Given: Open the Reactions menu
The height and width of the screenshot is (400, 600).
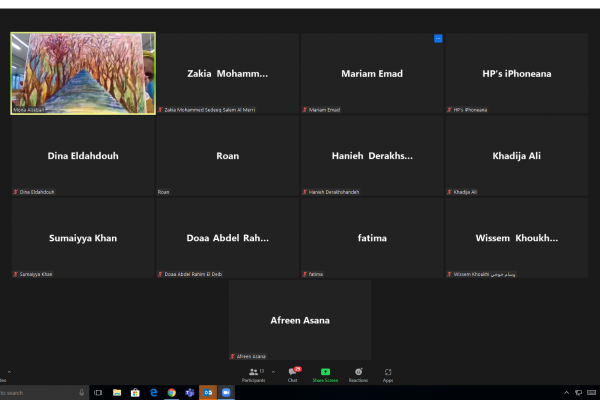Looking at the screenshot, I should [358, 373].
